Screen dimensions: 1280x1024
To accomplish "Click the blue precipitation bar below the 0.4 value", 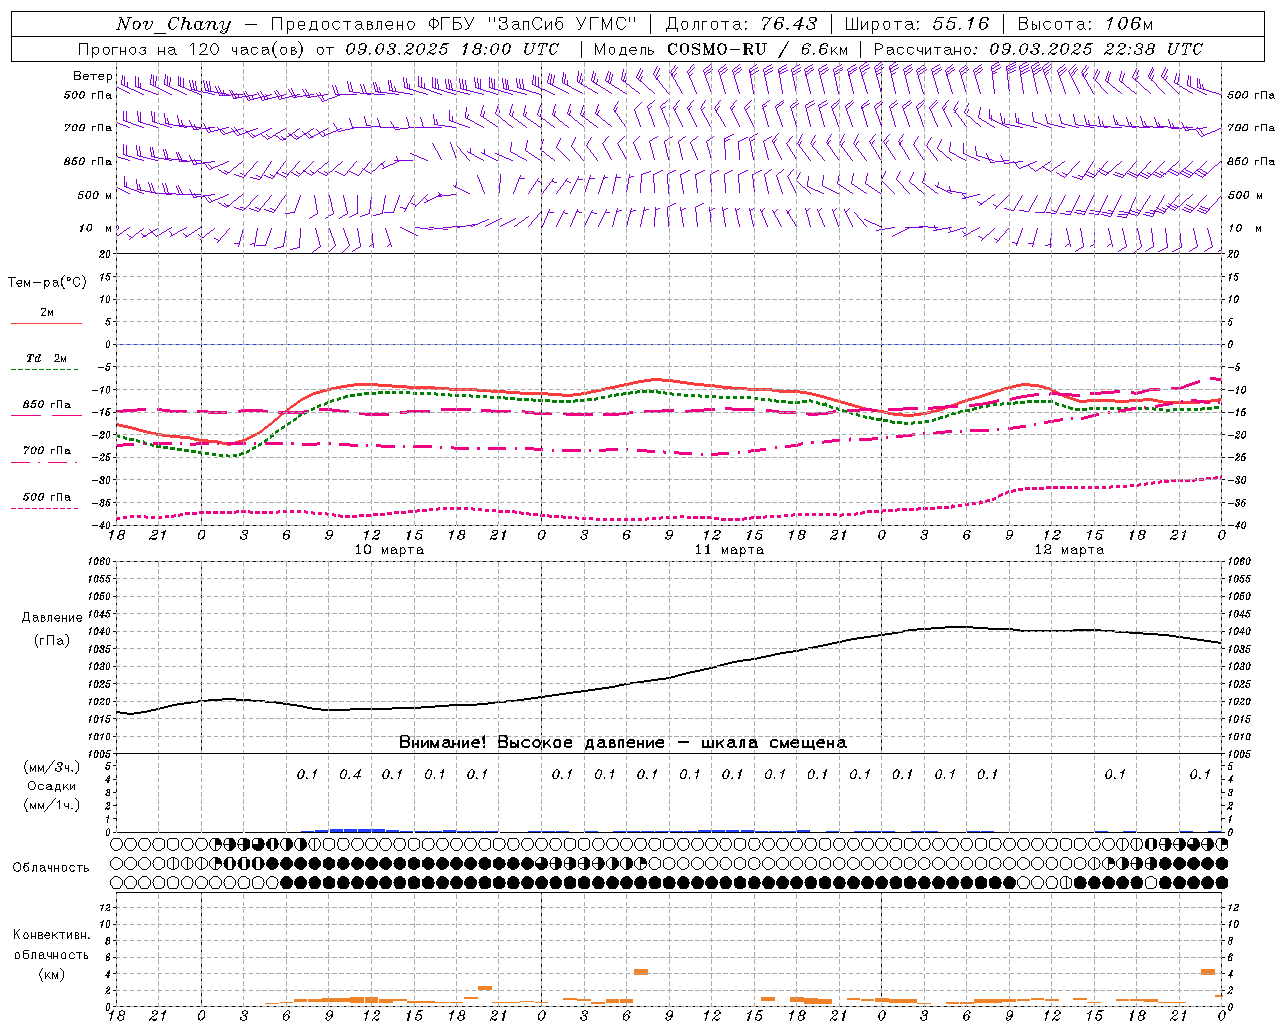I will pyautogui.click(x=351, y=830).
